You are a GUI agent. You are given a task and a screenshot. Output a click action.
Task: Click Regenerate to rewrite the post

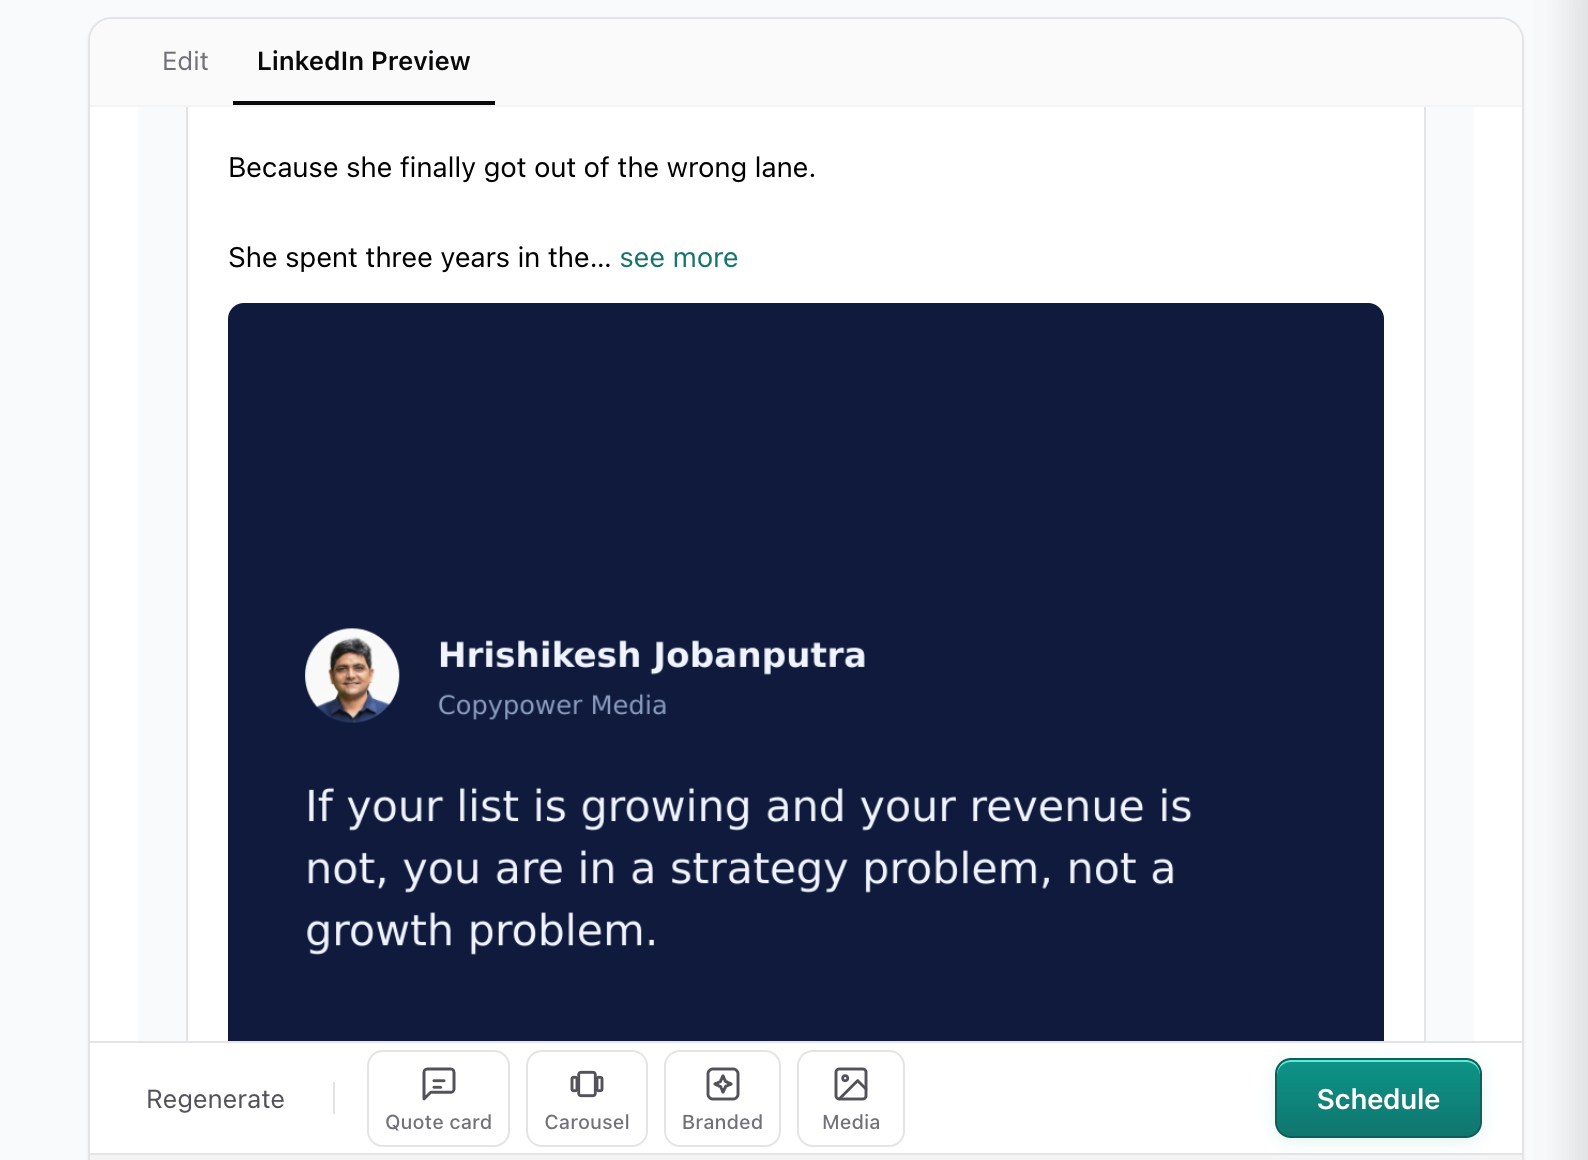pos(215,1099)
